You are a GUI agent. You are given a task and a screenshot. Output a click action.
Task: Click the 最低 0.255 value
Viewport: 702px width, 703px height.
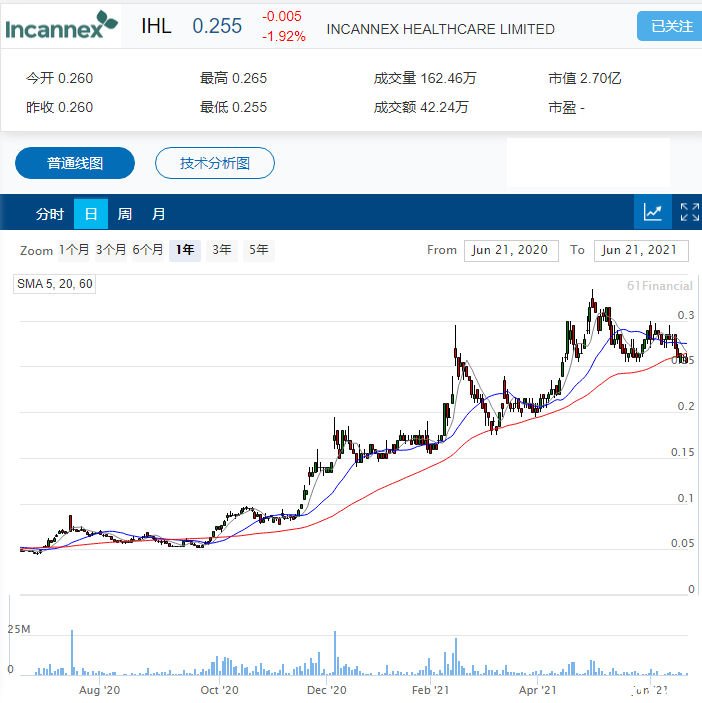[x=234, y=107]
